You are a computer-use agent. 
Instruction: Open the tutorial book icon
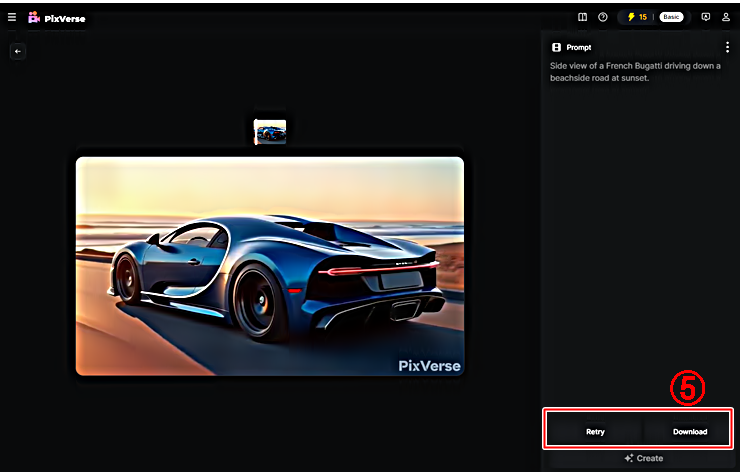click(582, 17)
